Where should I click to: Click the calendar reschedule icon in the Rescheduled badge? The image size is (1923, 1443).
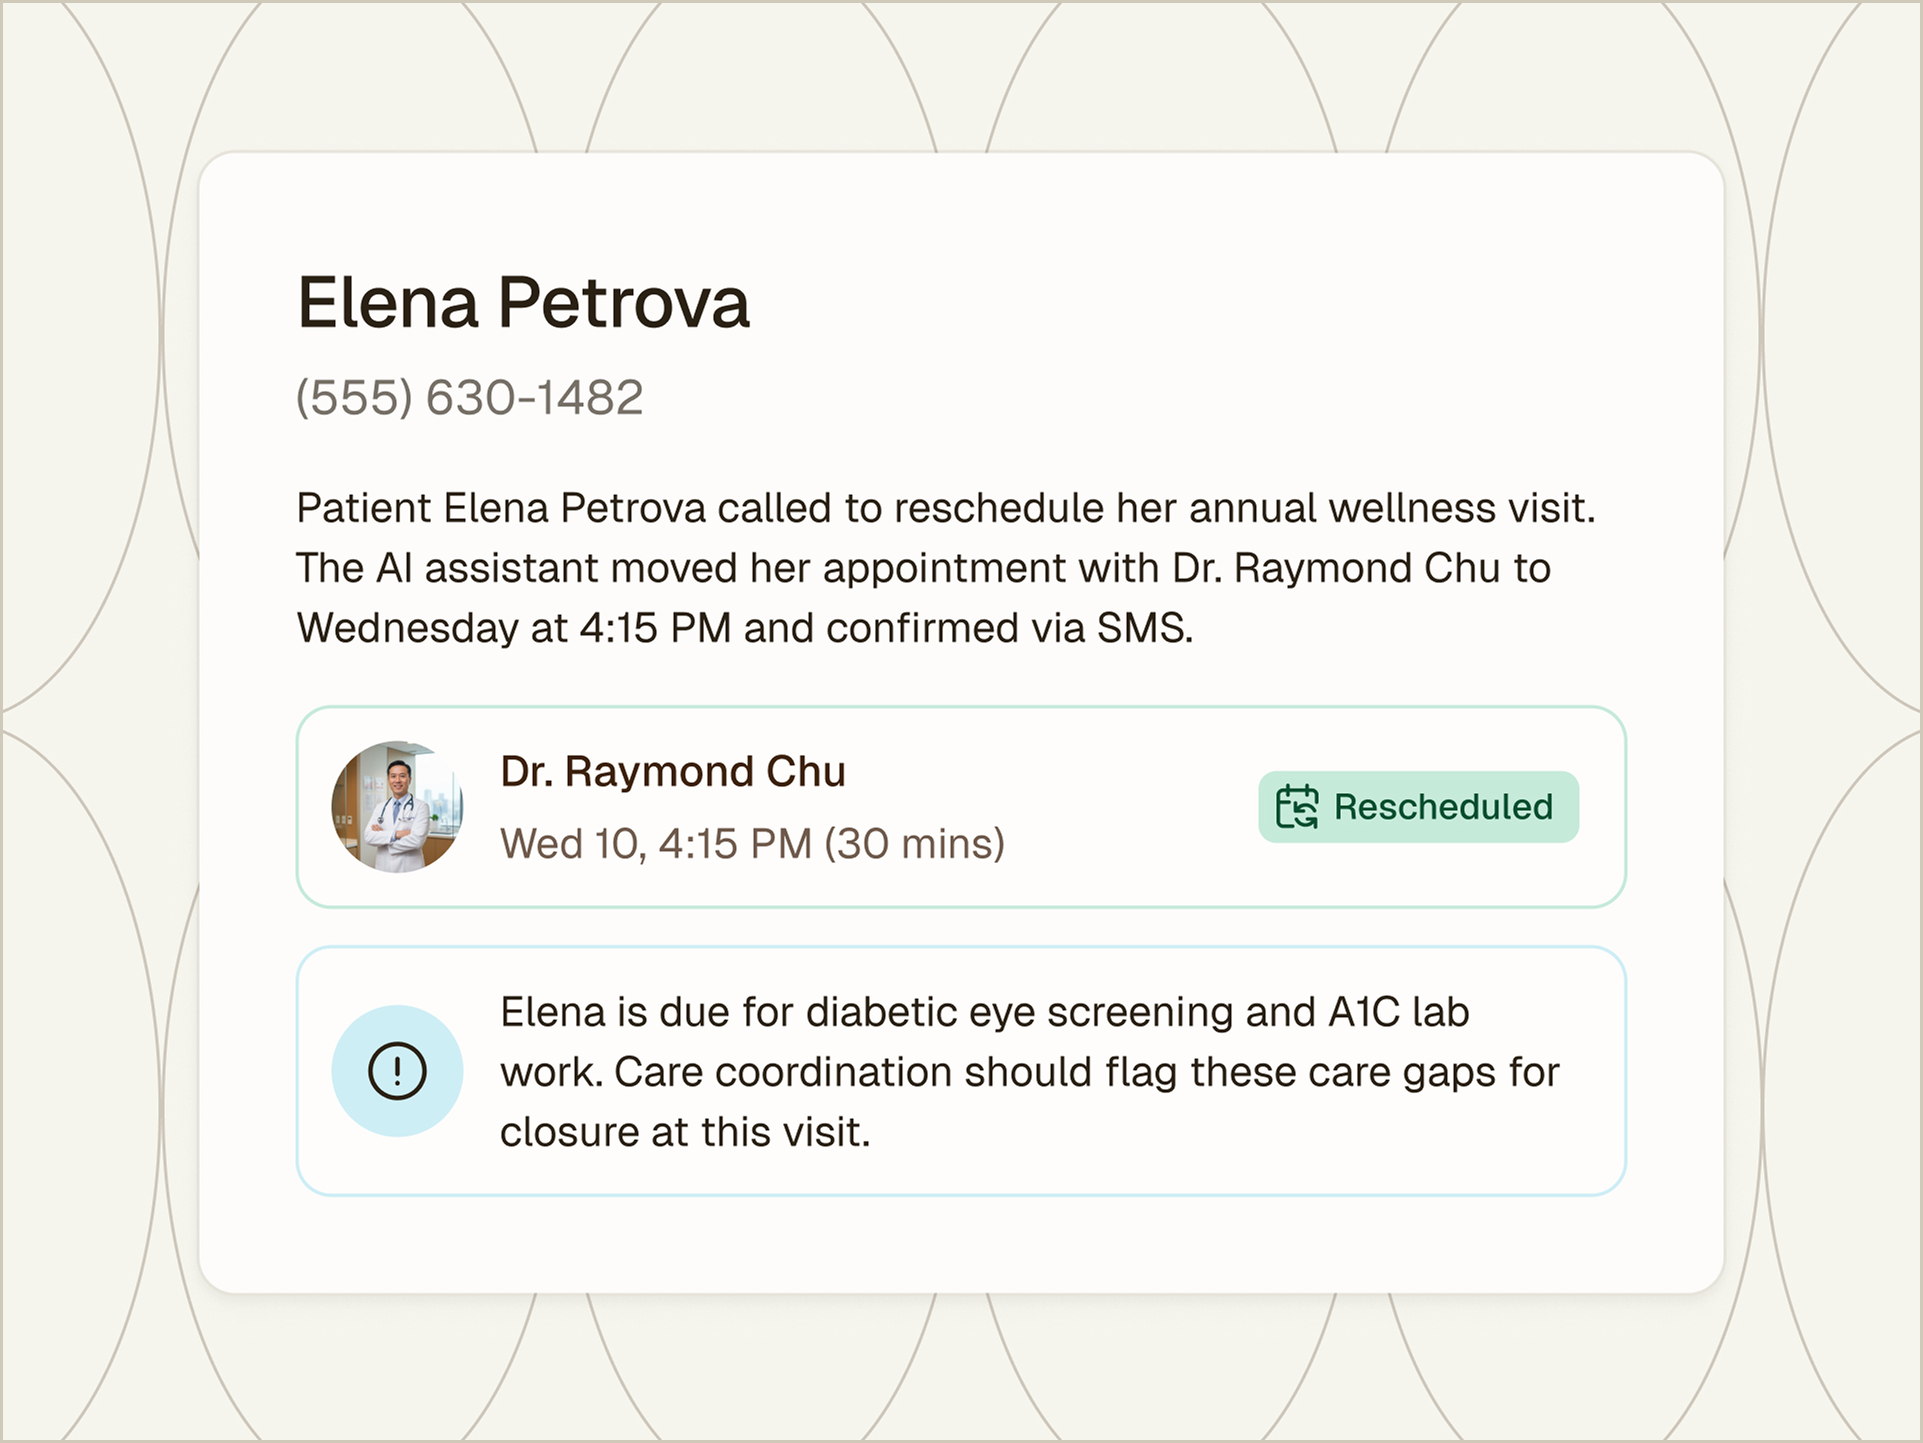pos(1298,807)
